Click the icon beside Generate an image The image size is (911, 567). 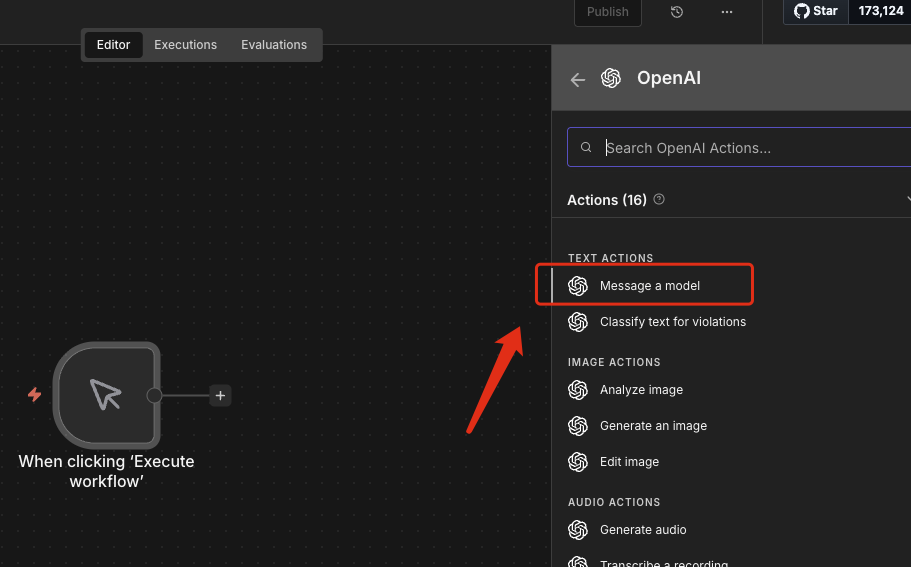tap(578, 426)
